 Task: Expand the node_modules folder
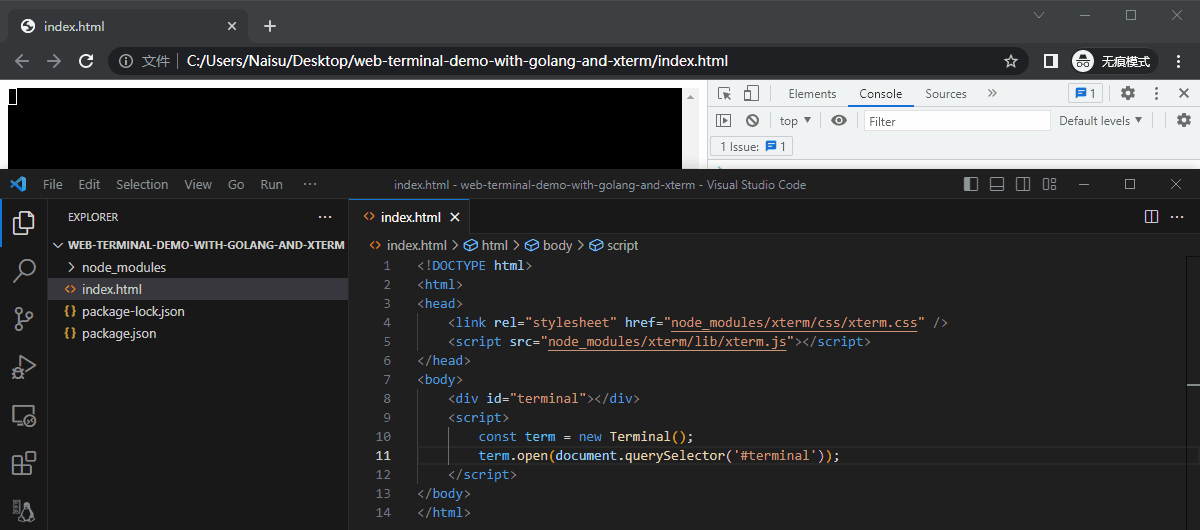point(197,267)
